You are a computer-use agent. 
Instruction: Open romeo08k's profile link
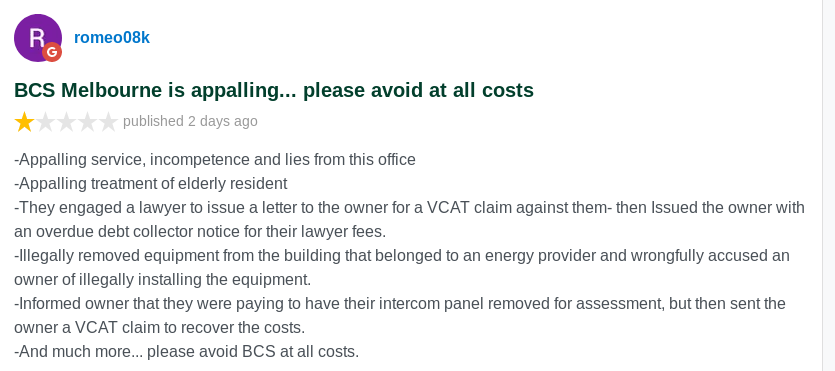(x=112, y=38)
